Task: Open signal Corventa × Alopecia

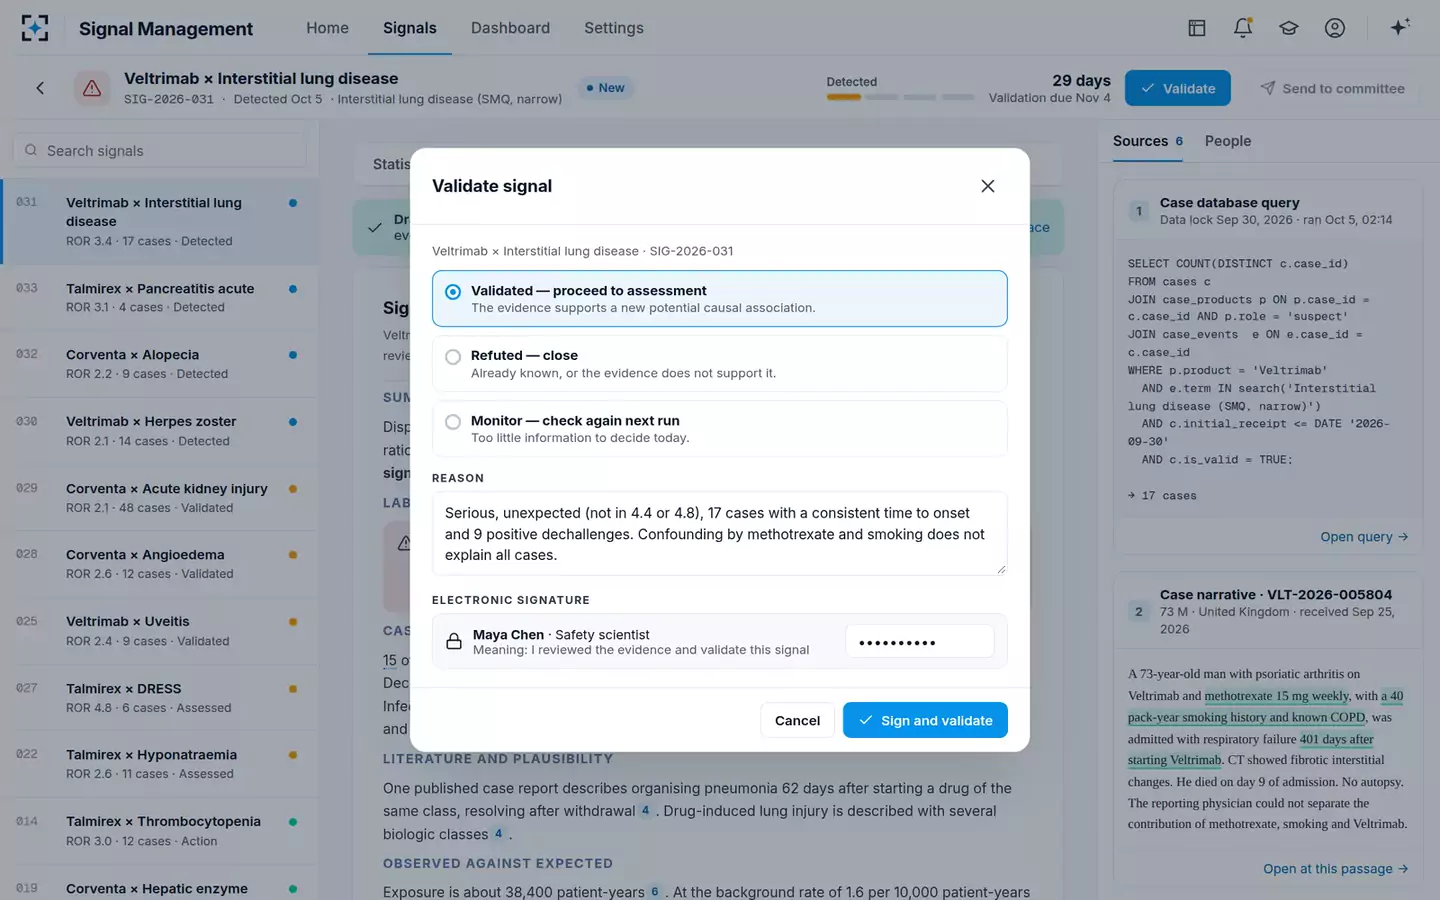Action: coord(160,364)
